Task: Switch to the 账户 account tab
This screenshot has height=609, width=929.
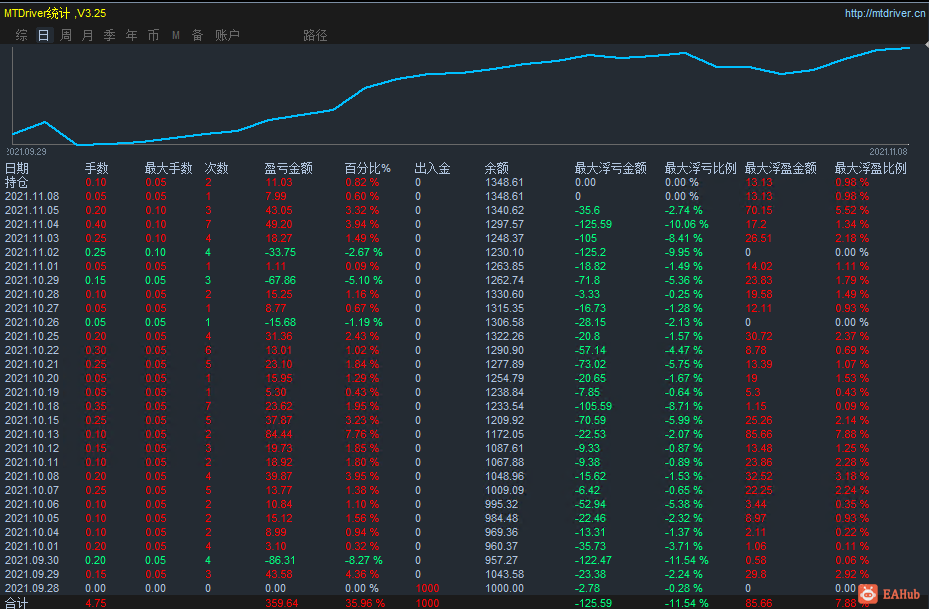Action: pos(227,36)
